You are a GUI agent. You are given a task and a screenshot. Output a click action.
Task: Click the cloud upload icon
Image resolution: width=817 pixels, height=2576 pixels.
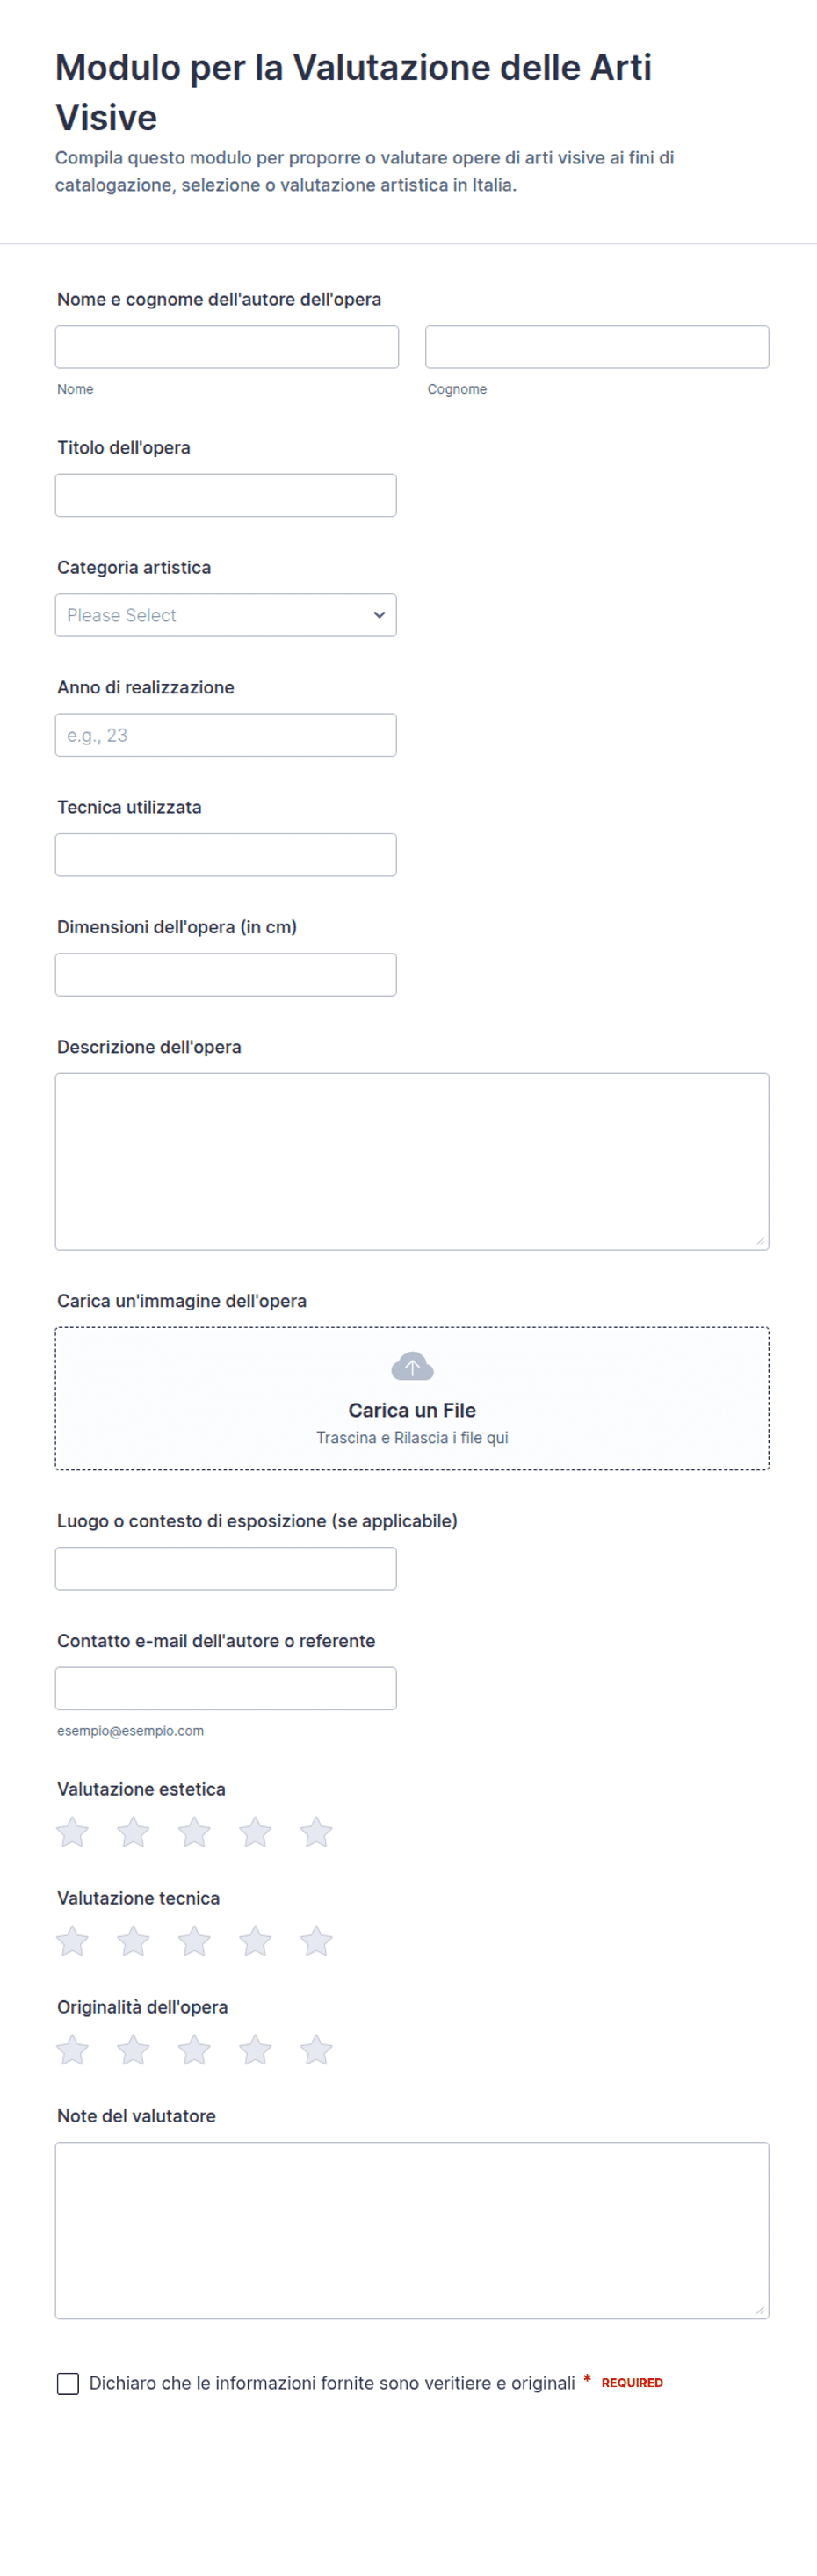point(412,1366)
